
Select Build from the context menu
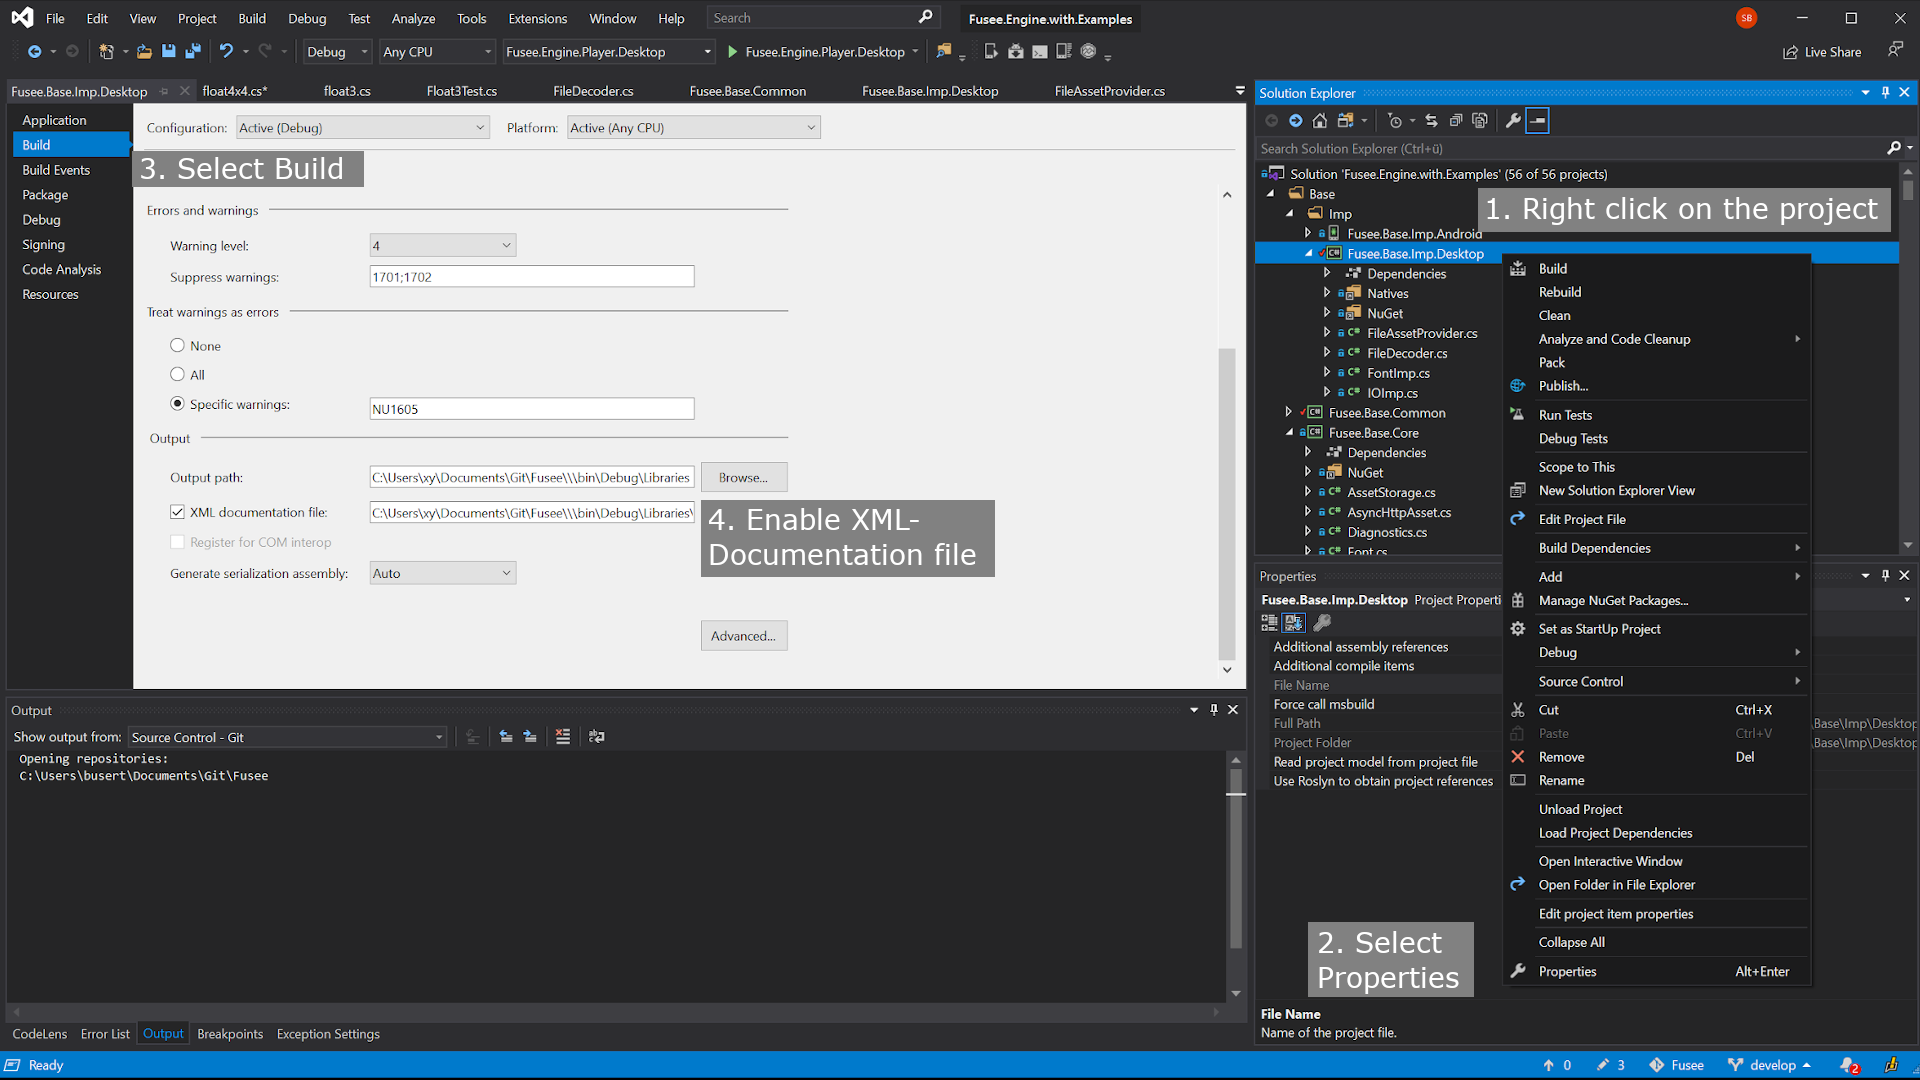[x=1552, y=268]
